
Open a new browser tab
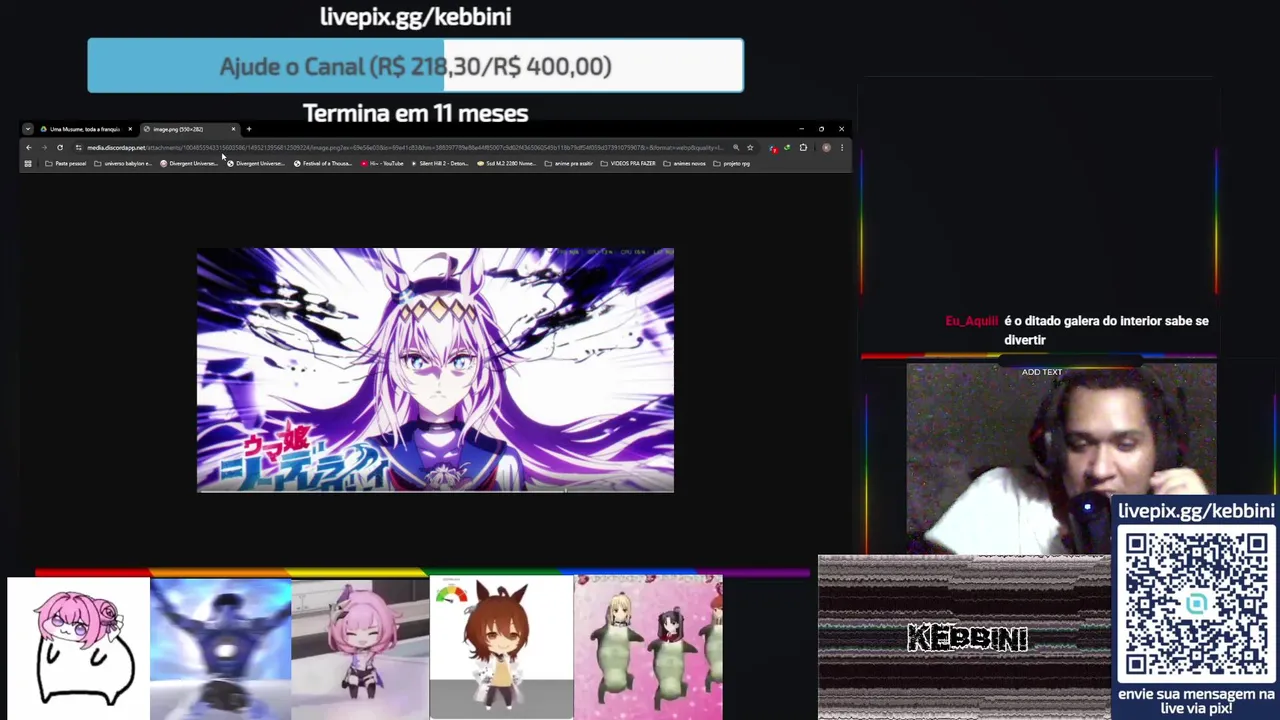coord(249,129)
